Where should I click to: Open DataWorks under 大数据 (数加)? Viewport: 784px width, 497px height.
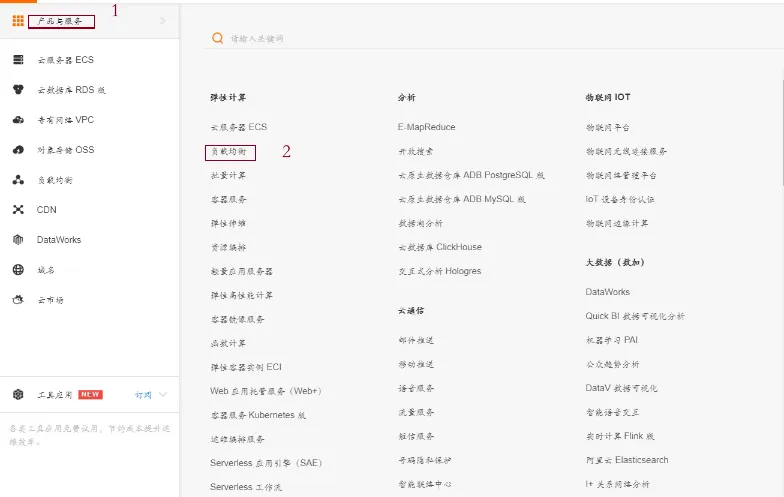[x=608, y=292]
